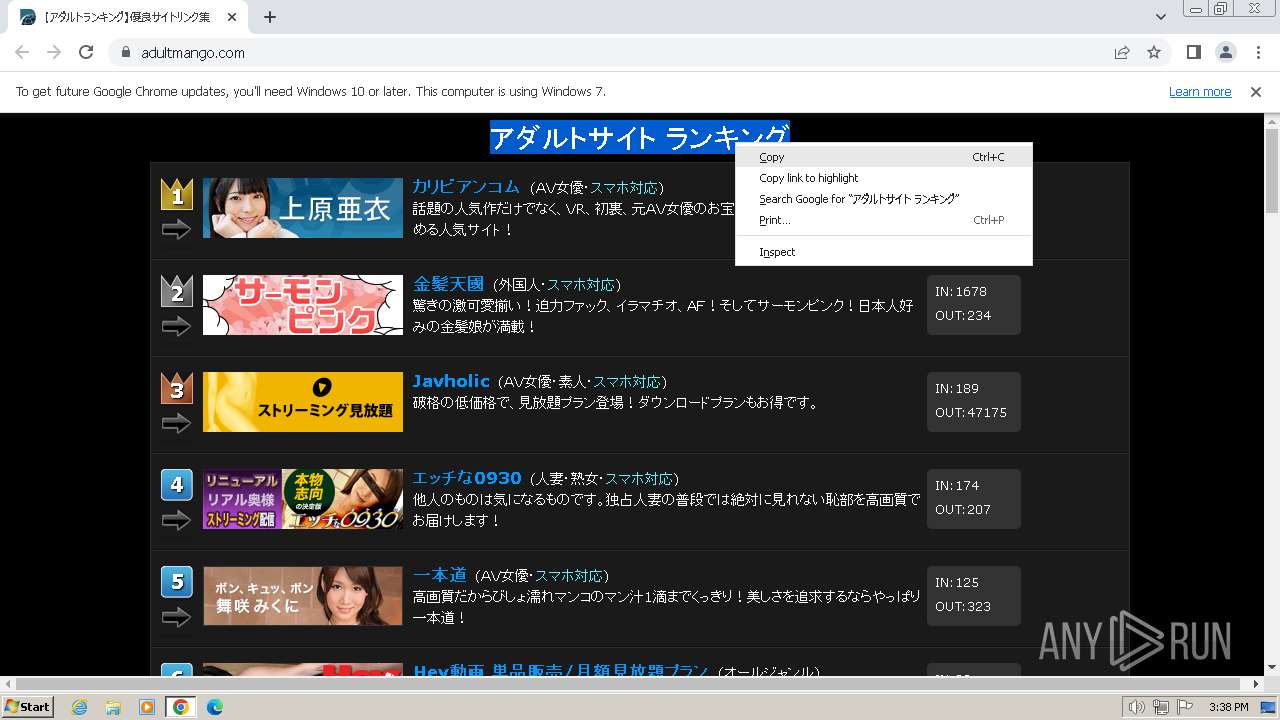Open Windows Media Player taskbar icon
This screenshot has width=1280, height=720.
coord(147,707)
